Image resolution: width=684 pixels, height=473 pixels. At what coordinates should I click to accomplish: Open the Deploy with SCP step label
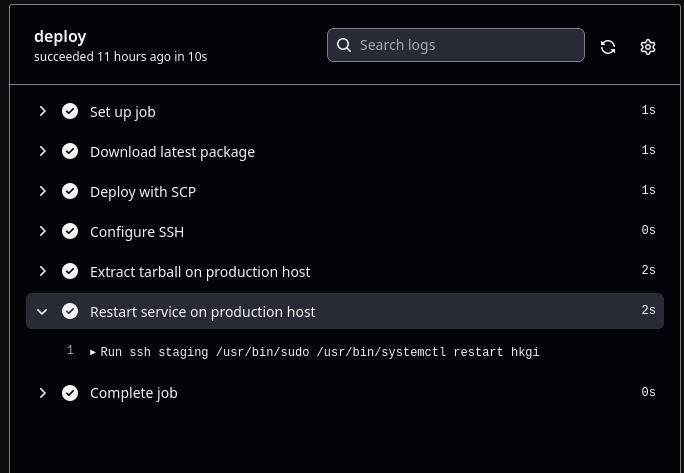[x=142, y=192]
